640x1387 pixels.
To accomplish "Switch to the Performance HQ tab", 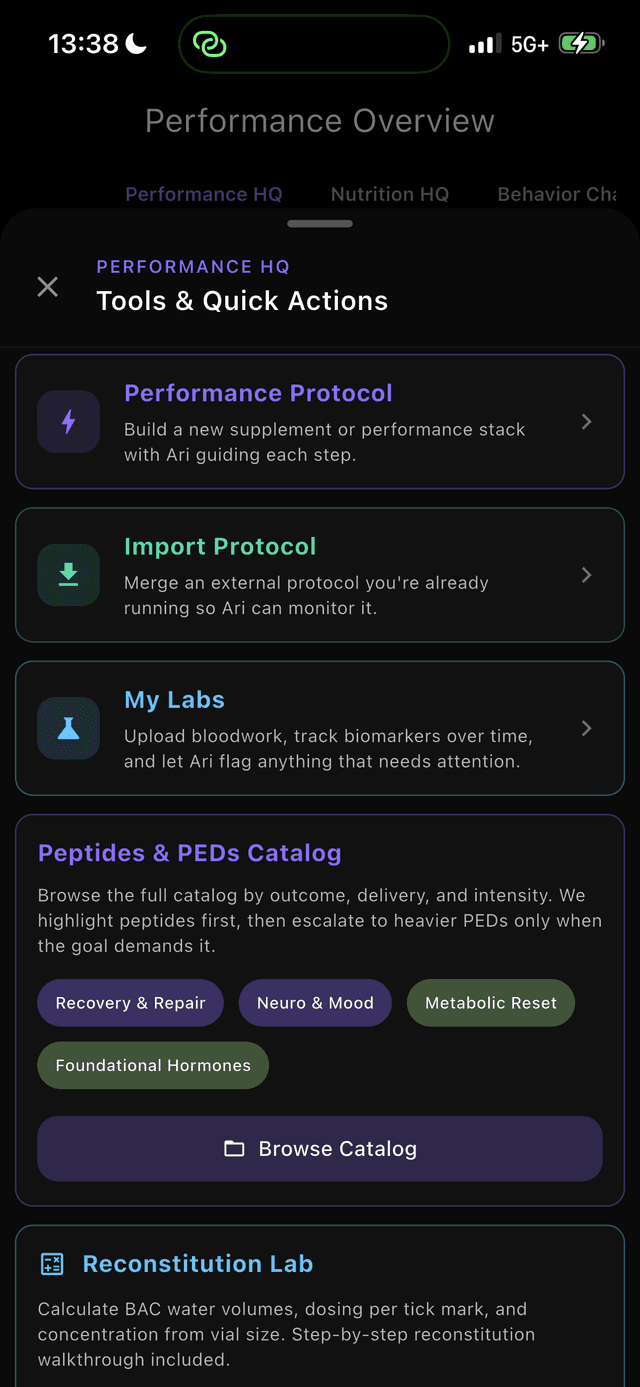I will click(204, 194).
